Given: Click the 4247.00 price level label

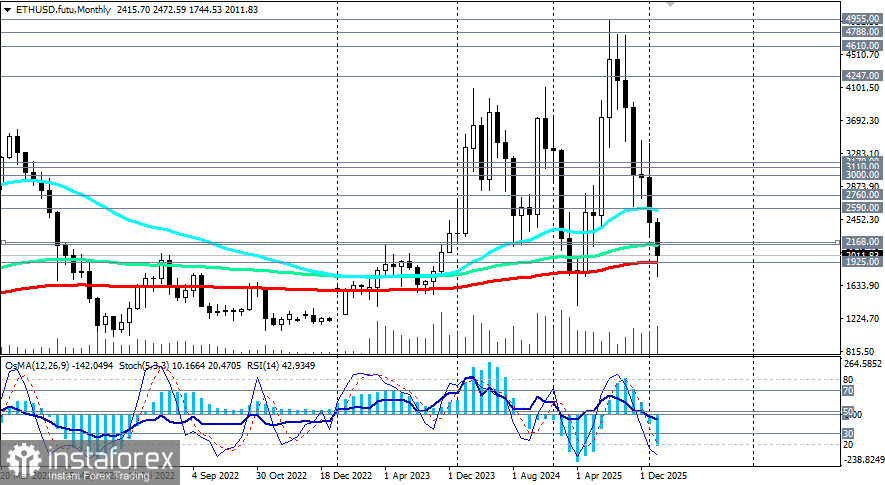Looking at the screenshot, I should (x=861, y=76).
